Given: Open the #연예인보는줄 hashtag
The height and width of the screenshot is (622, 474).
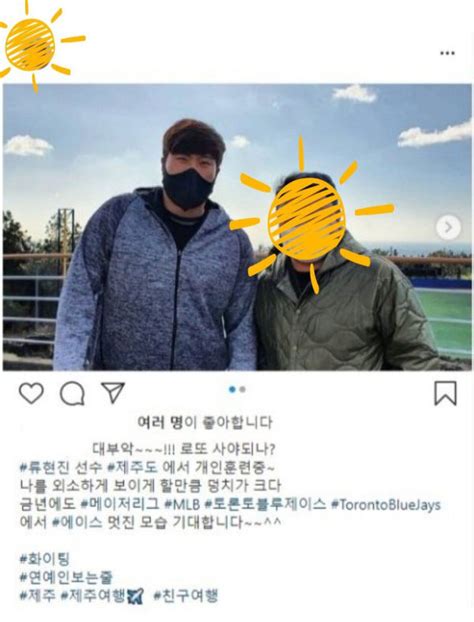Looking at the screenshot, I should click(67, 577).
